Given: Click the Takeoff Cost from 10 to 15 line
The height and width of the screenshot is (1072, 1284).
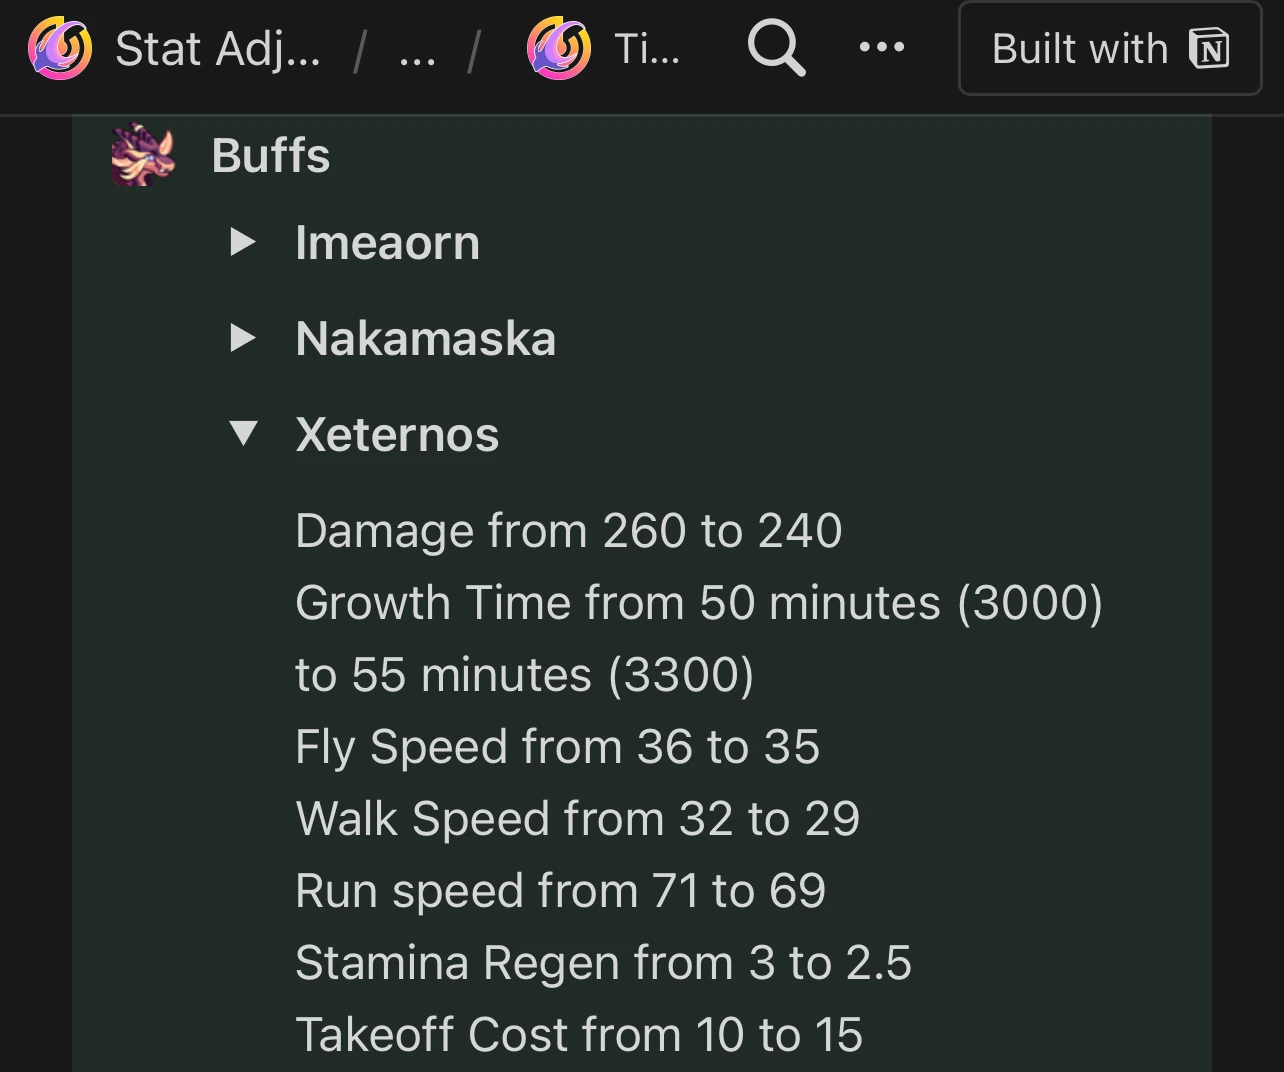Looking at the screenshot, I should 578,1035.
